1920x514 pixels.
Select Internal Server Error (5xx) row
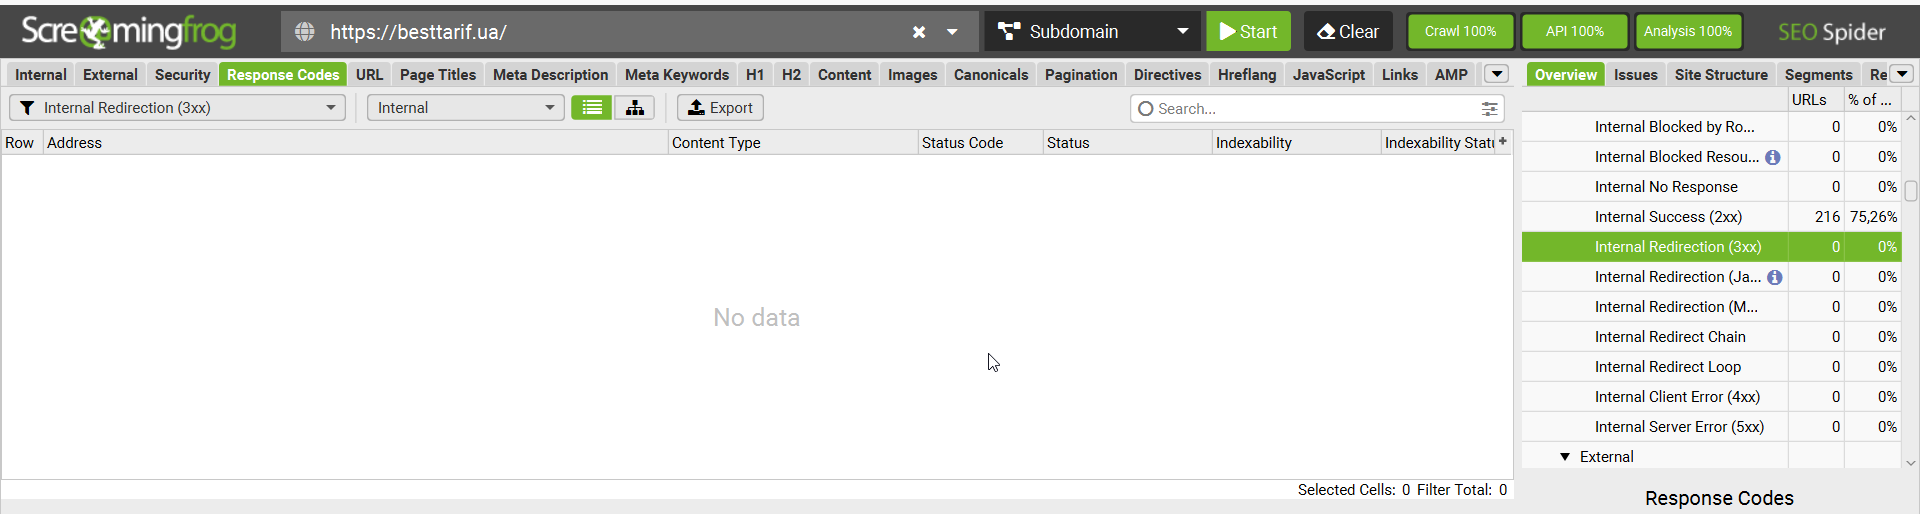point(1711,427)
